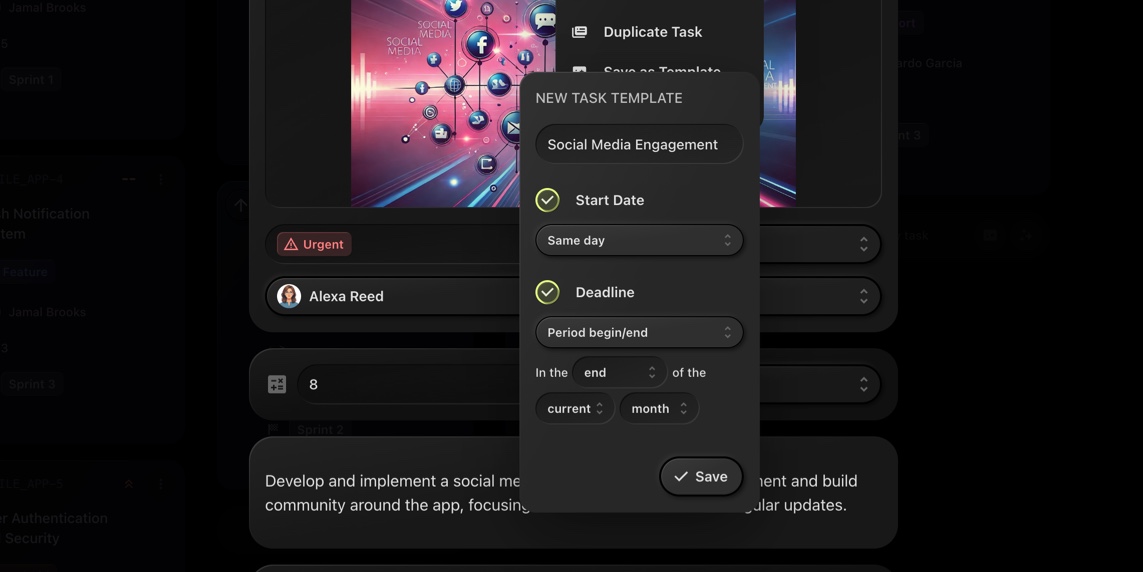Click the Urgent priority badge
The height and width of the screenshot is (572, 1143).
314,244
